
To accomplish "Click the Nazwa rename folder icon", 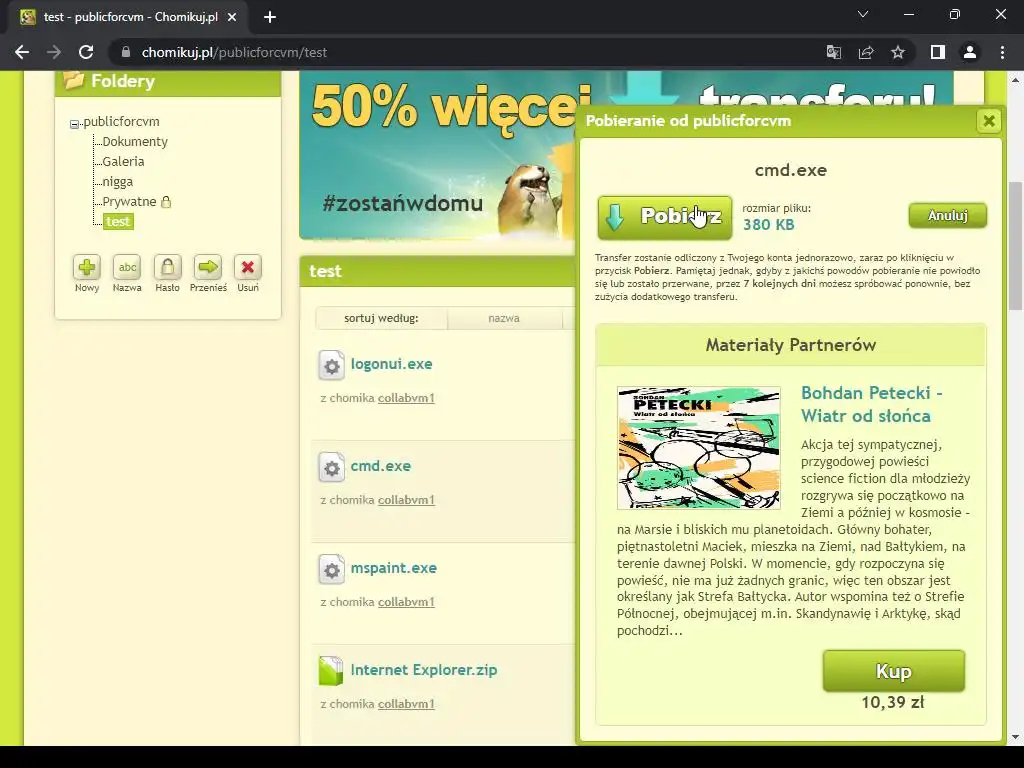I will [x=127, y=267].
